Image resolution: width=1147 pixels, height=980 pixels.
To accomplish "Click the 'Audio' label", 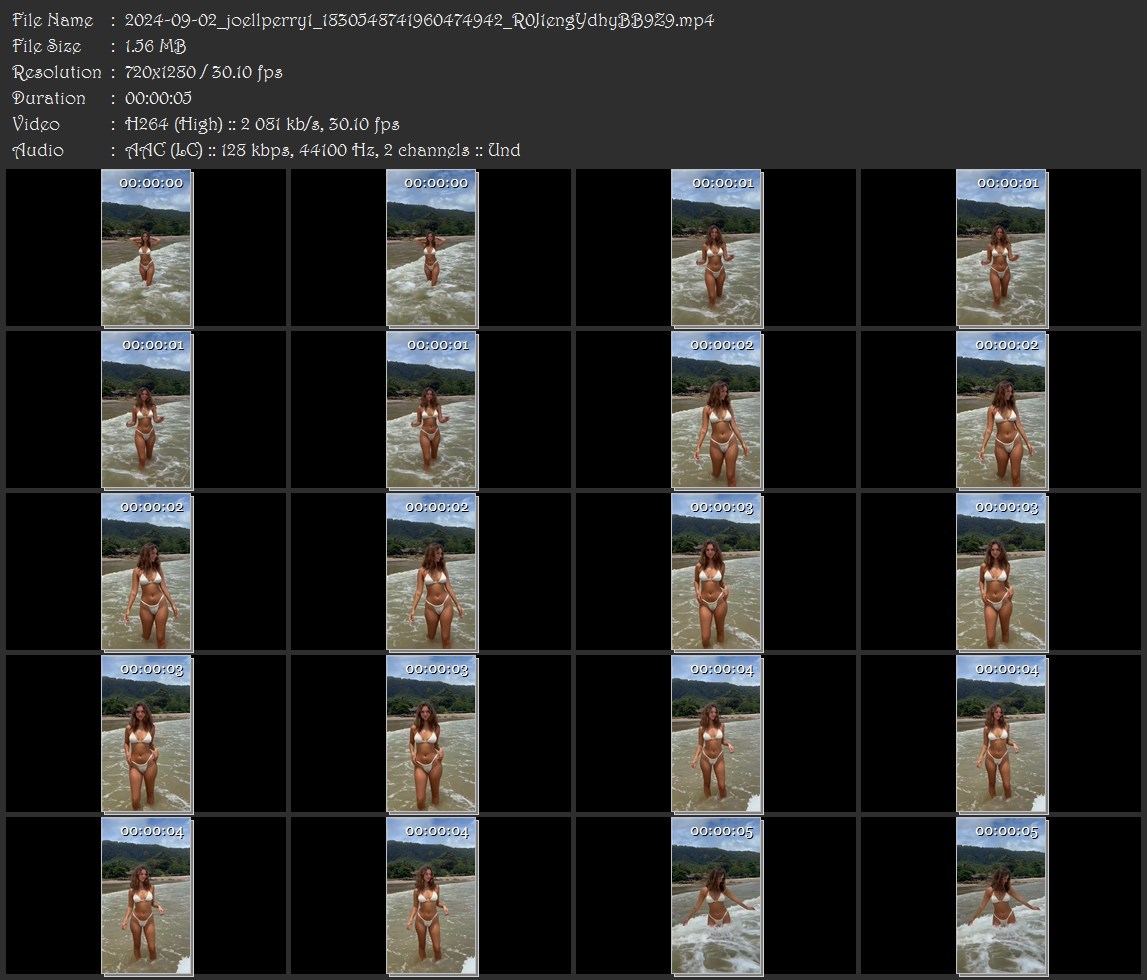I will point(38,150).
